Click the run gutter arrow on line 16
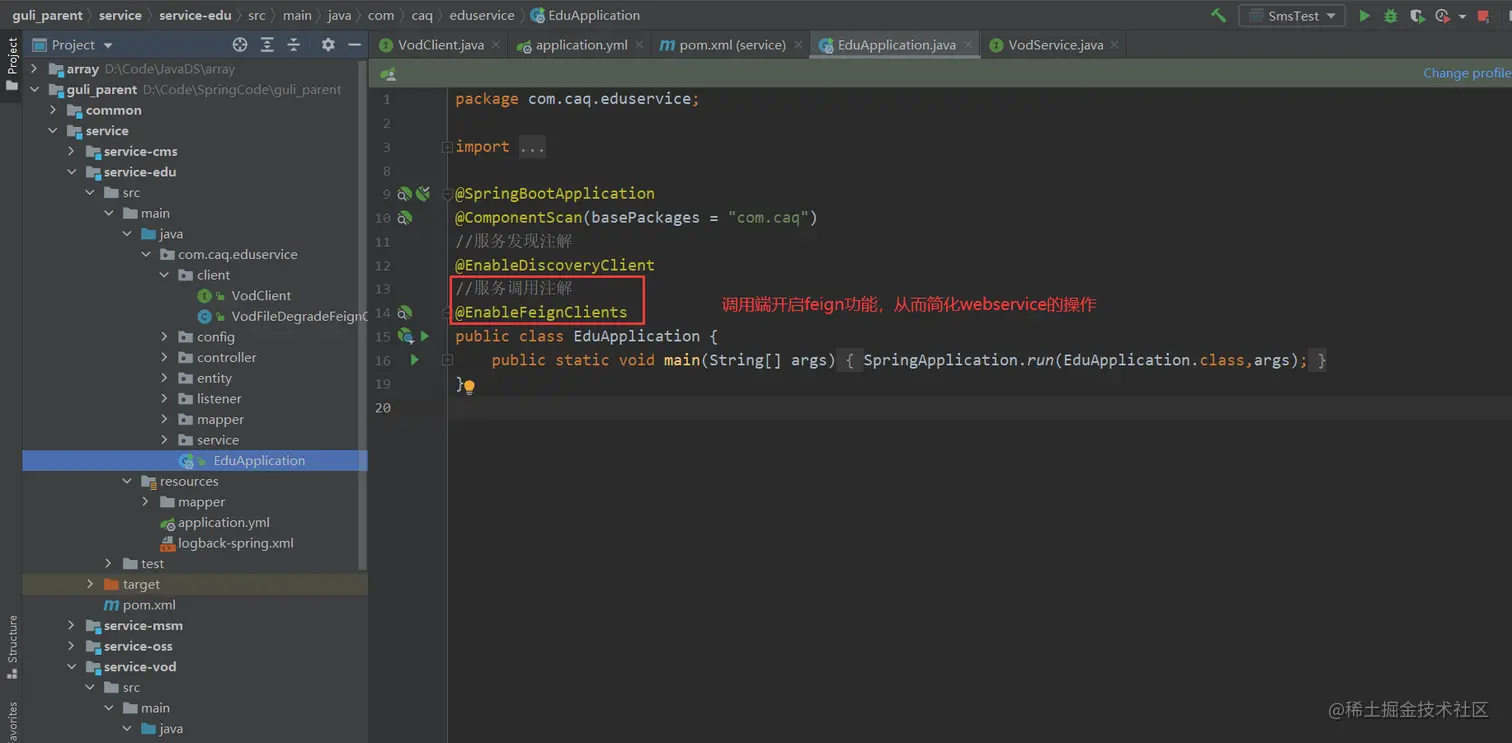The image size is (1512, 743). tap(414, 360)
